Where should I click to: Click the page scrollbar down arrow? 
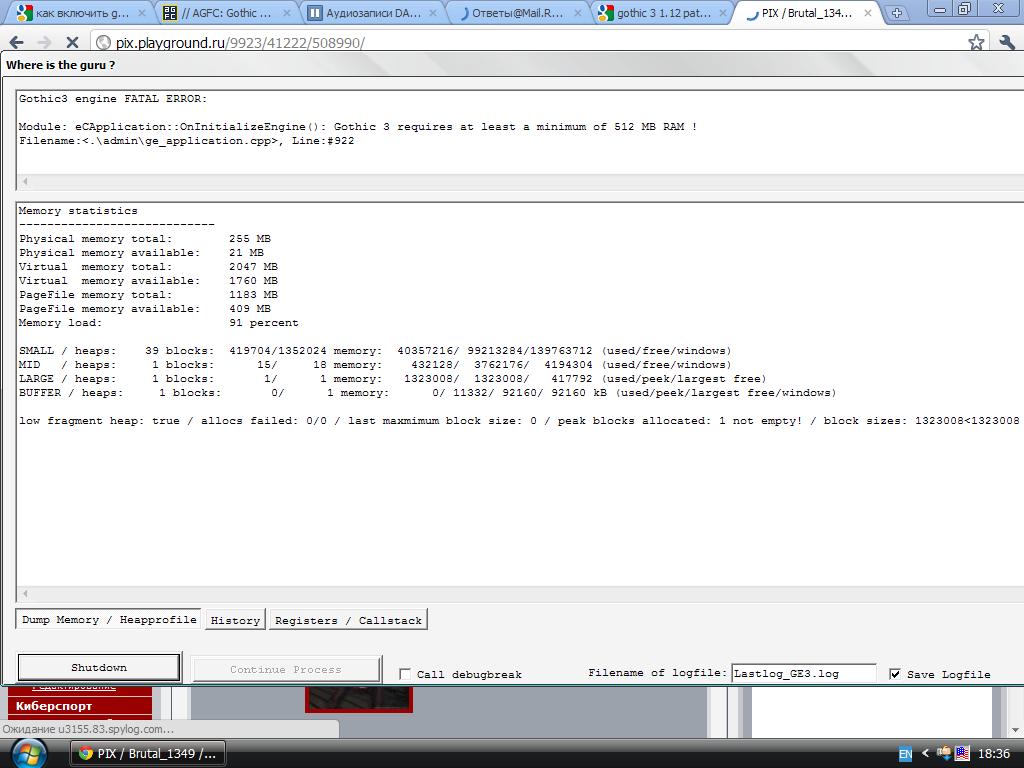[x=1016, y=730]
